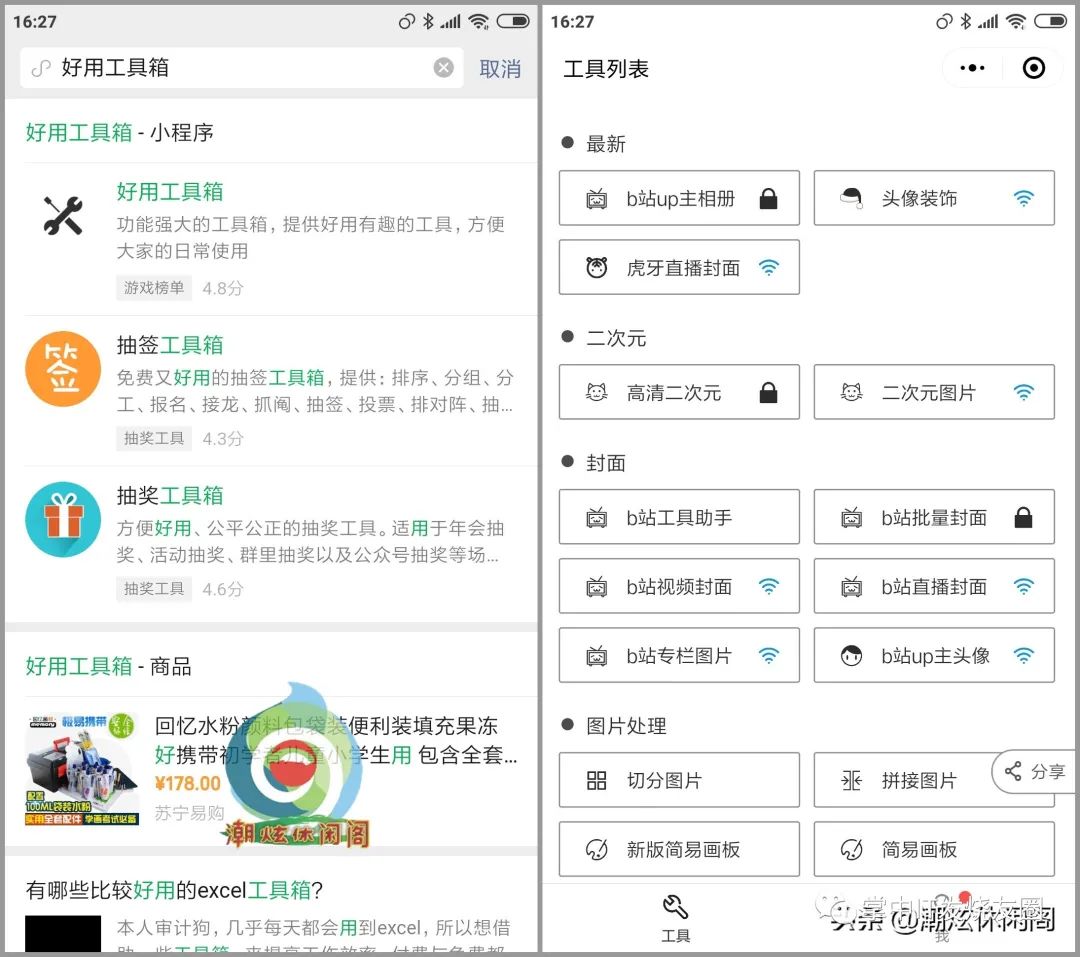The width and height of the screenshot is (1080, 957).
Task: Click the wifi icon on 二次元图片
Action: click(x=1024, y=392)
